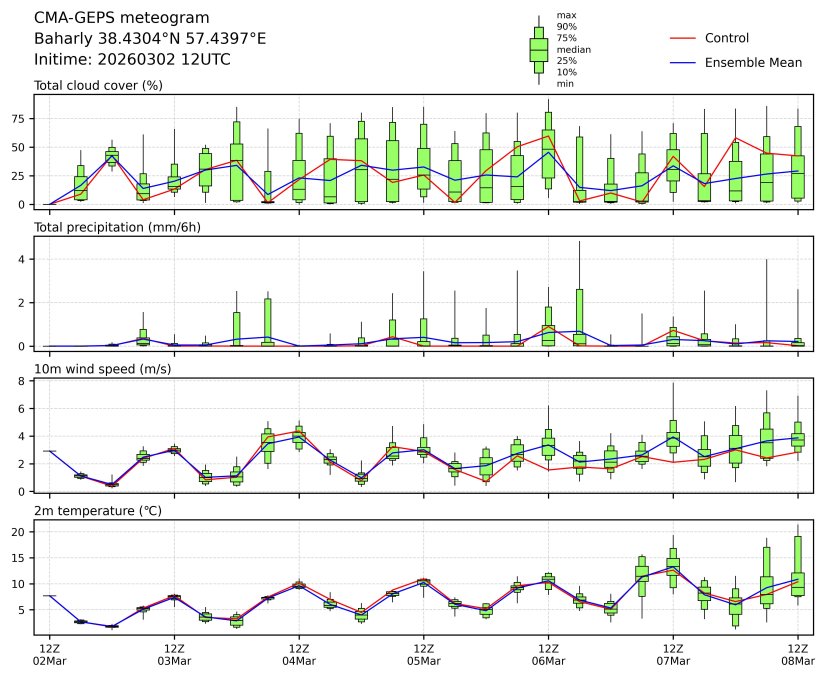Click the Initime 20260302 12UTC text
This screenshot has width=826, height=678.
click(132, 60)
